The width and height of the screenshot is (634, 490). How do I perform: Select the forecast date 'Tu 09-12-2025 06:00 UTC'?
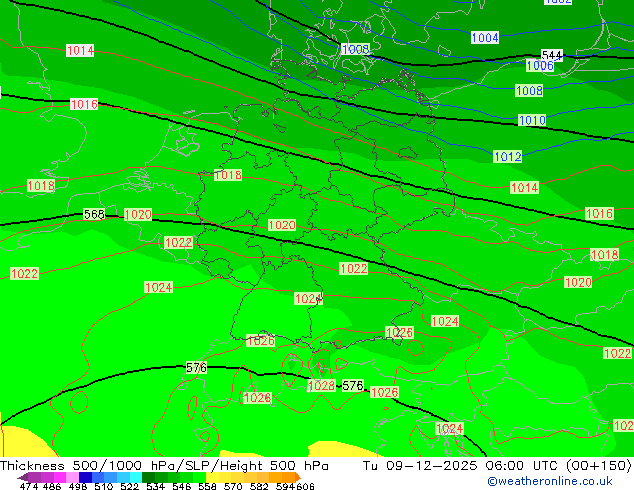pyautogui.click(x=462, y=466)
